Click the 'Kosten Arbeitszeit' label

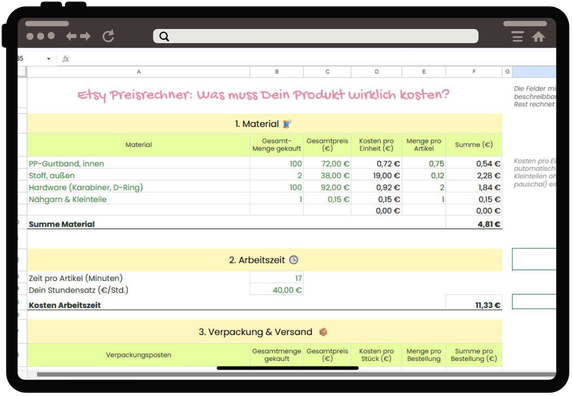pos(64,305)
